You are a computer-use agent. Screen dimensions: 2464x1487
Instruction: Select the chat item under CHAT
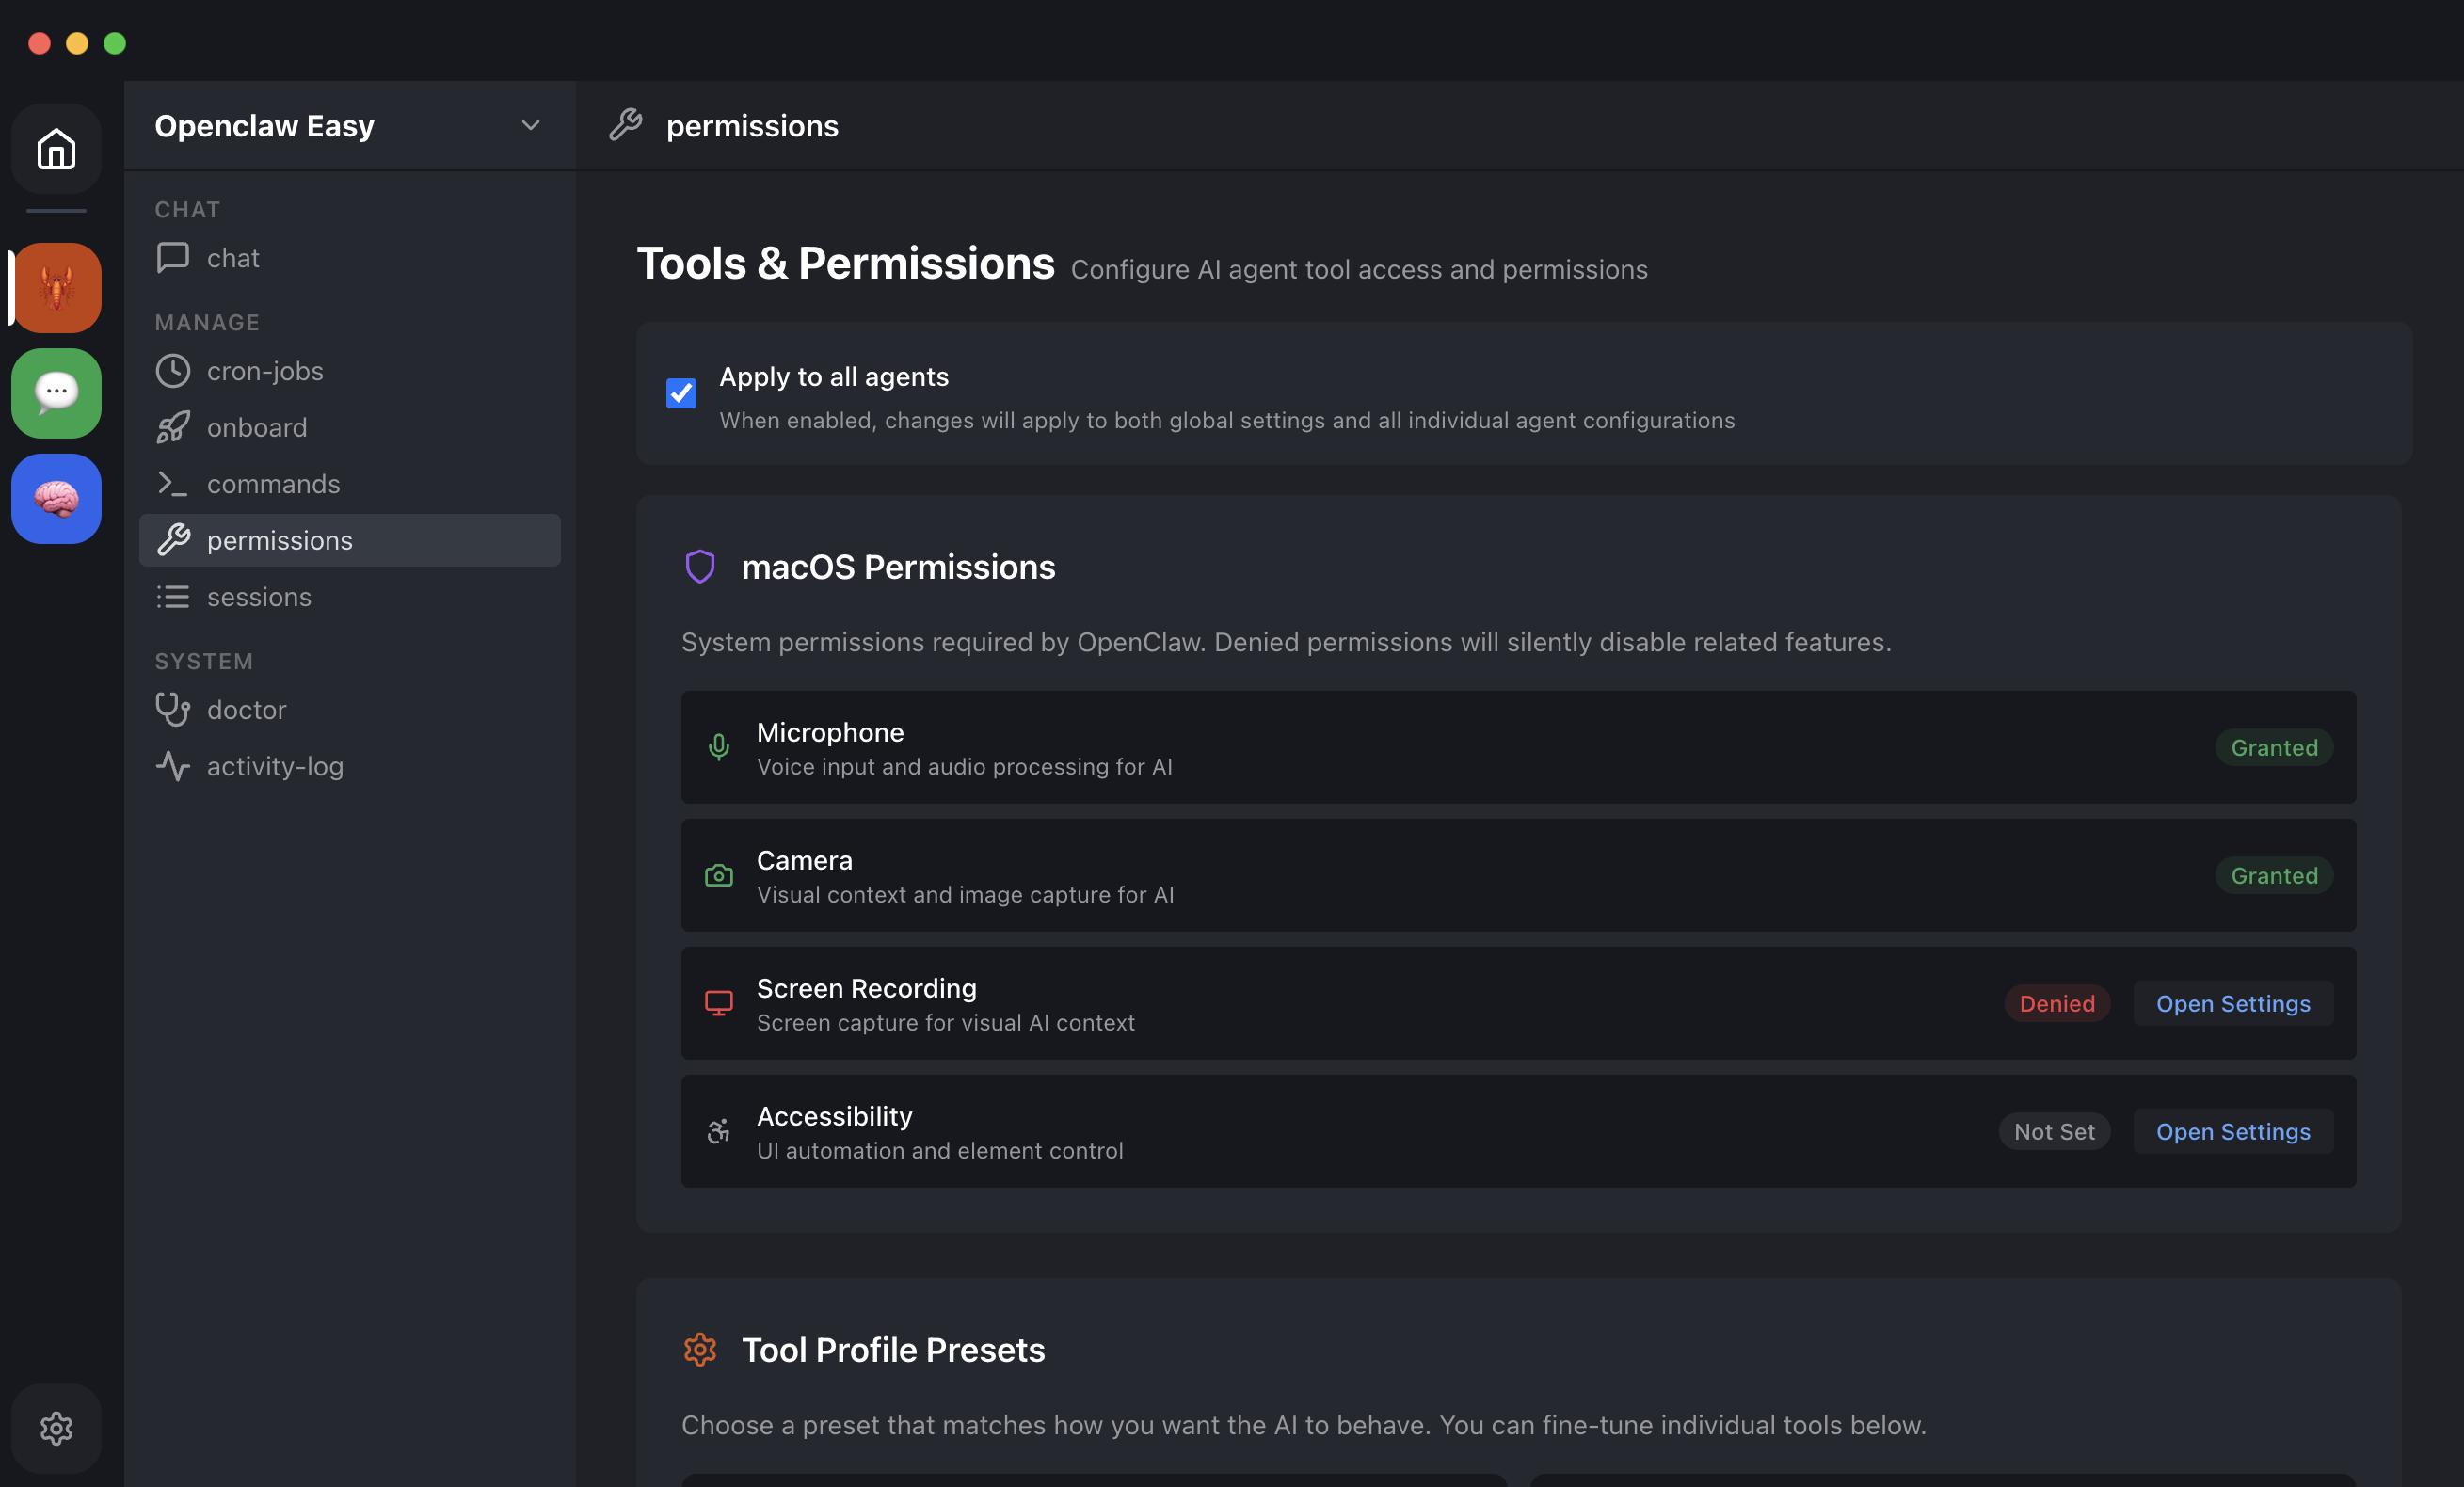232,257
